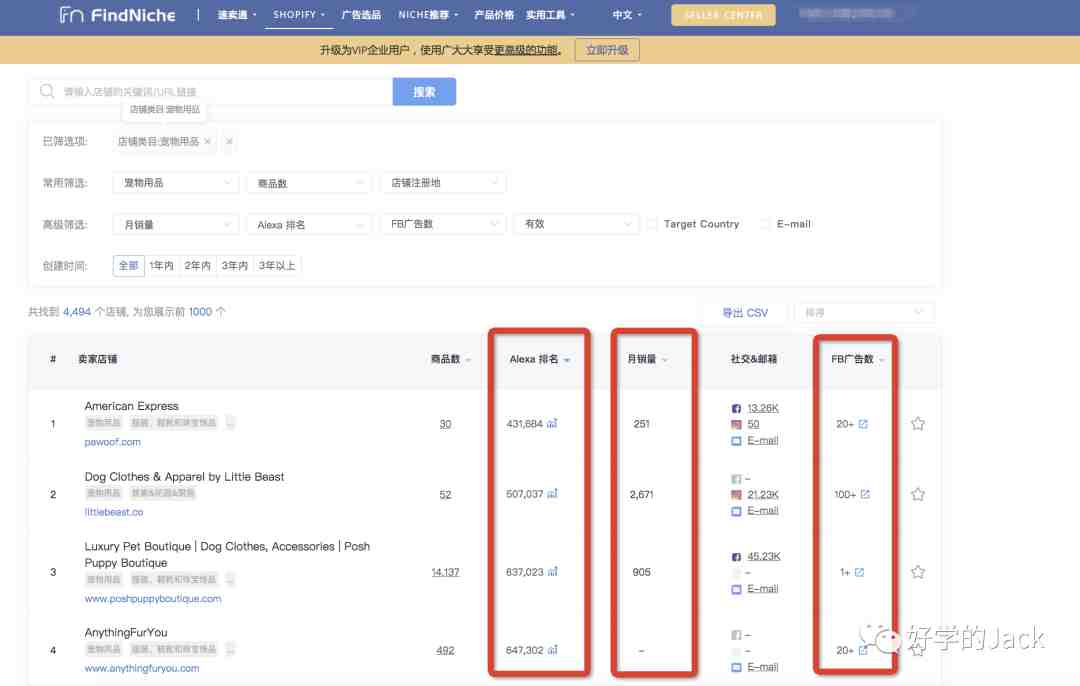Open the 有效 status dropdown
Screen dimensions: 1080x686
(577, 224)
